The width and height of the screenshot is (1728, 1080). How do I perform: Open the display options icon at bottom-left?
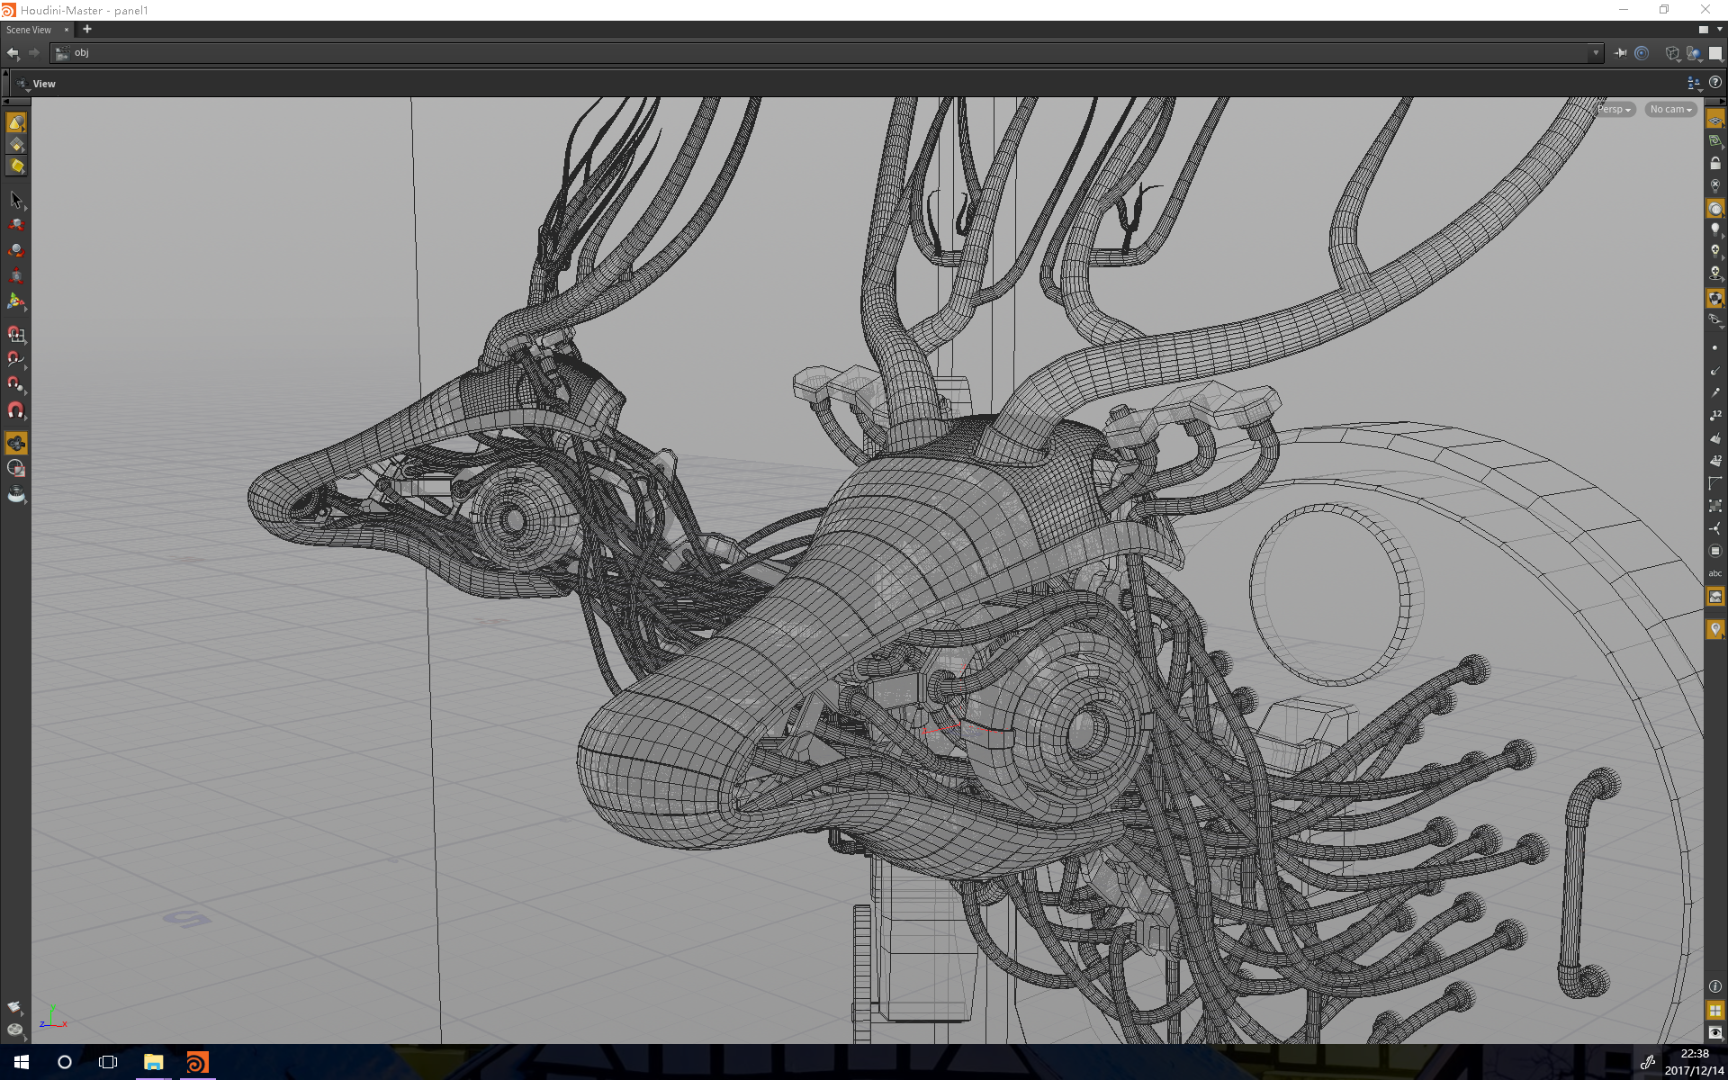(15, 1029)
